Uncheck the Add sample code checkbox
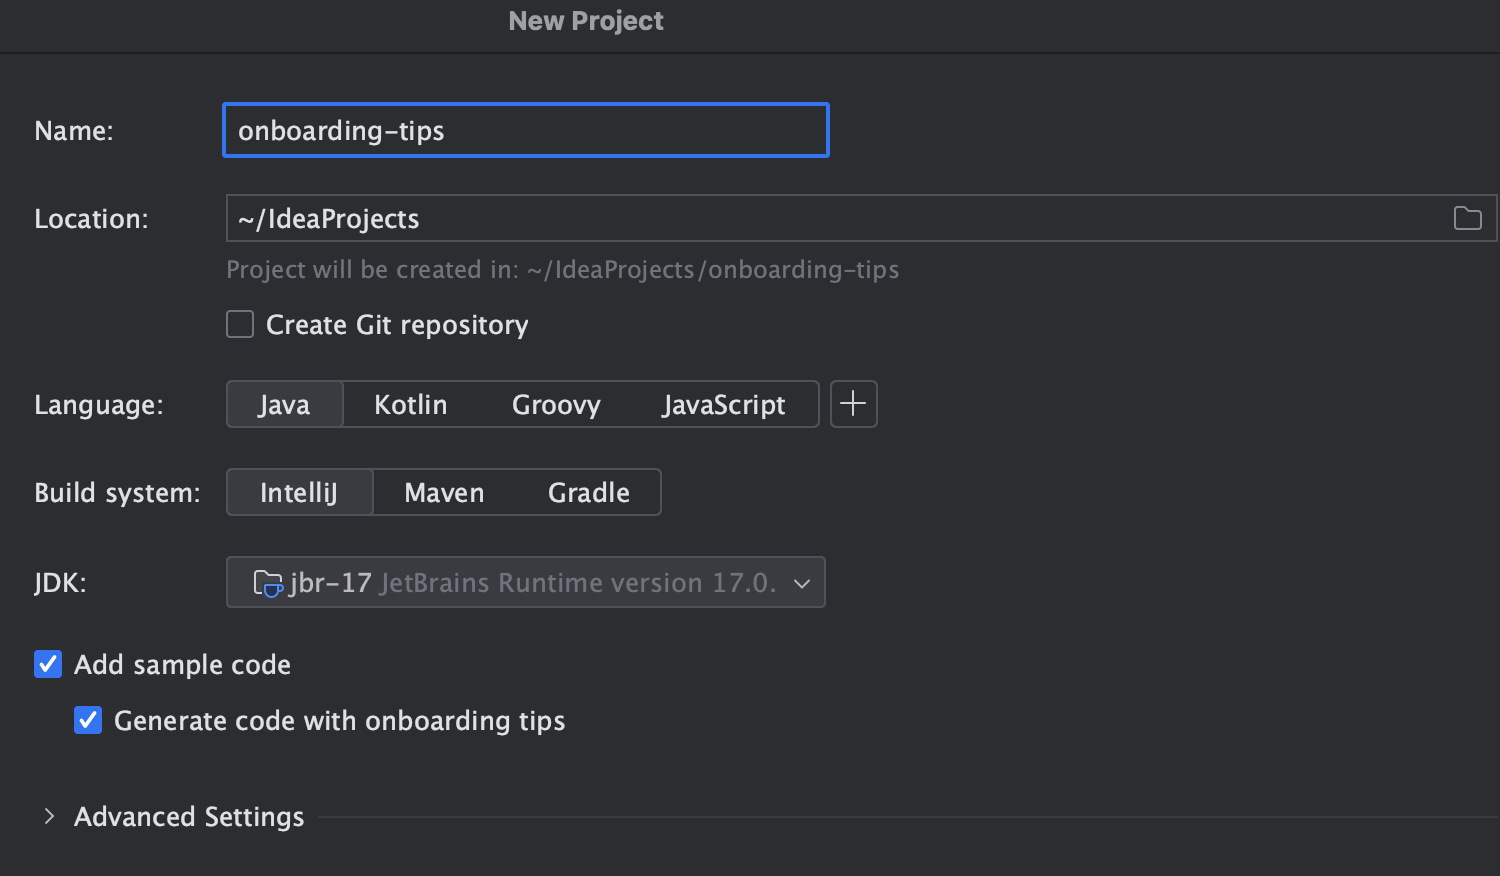The image size is (1500, 876). click(x=48, y=665)
